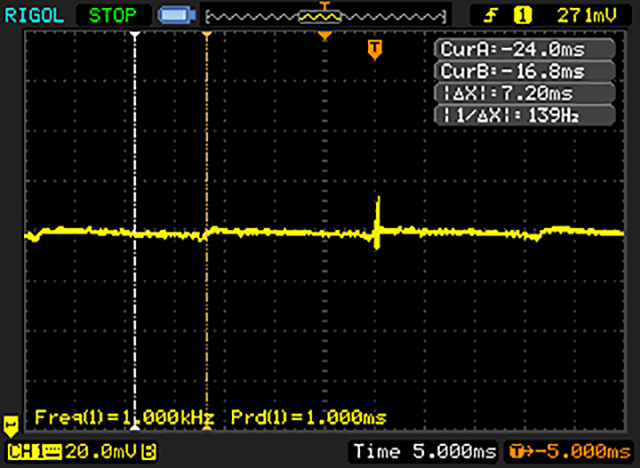Click the Time 5.000ms timebase readout
Viewport: 640px width, 468px height.
coord(425,451)
